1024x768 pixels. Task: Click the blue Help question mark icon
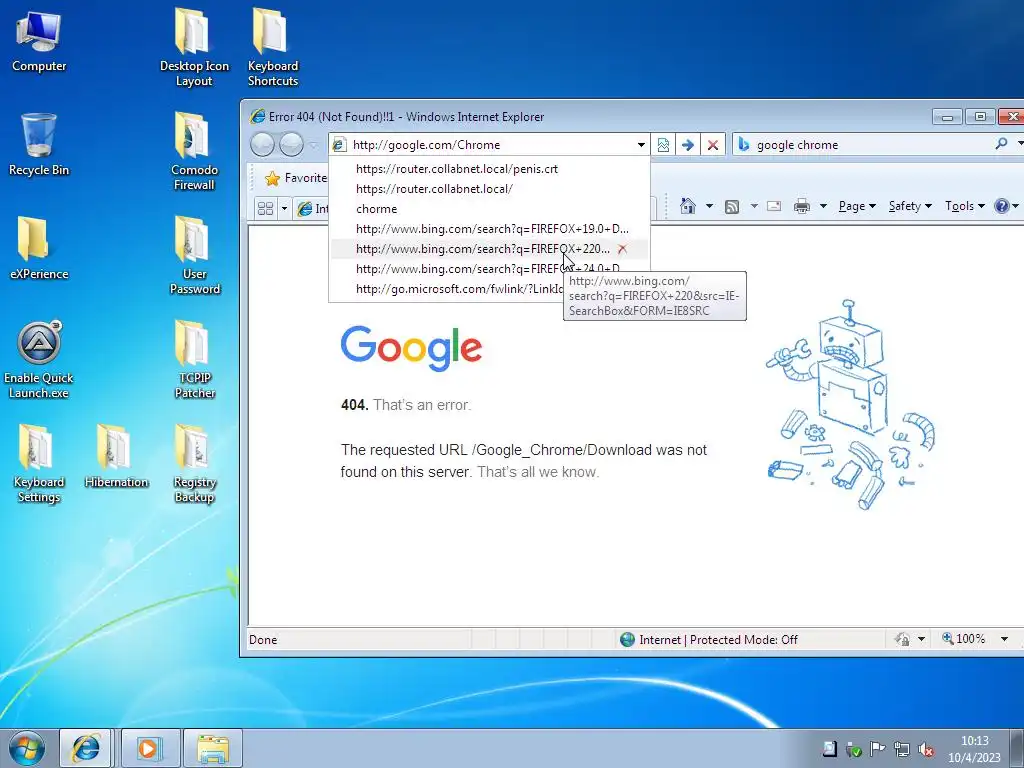[x=1001, y=206]
